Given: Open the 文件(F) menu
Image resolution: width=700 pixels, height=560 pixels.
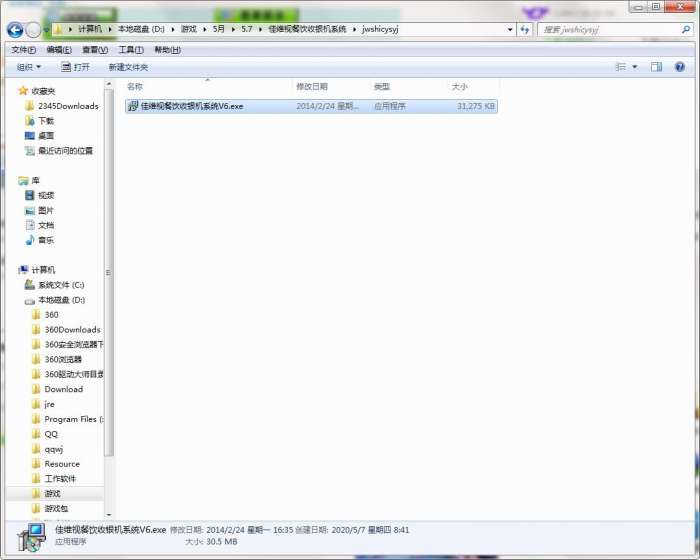Looking at the screenshot, I should 24,50.
